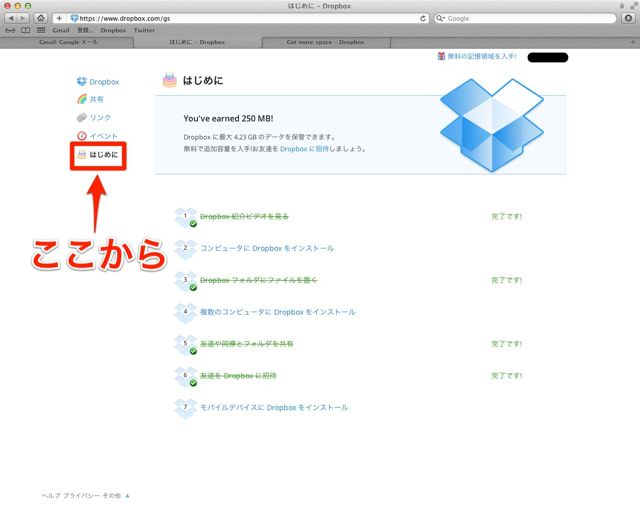Click struck-through Dropbox フォルダにファイルを置く step

(258, 280)
